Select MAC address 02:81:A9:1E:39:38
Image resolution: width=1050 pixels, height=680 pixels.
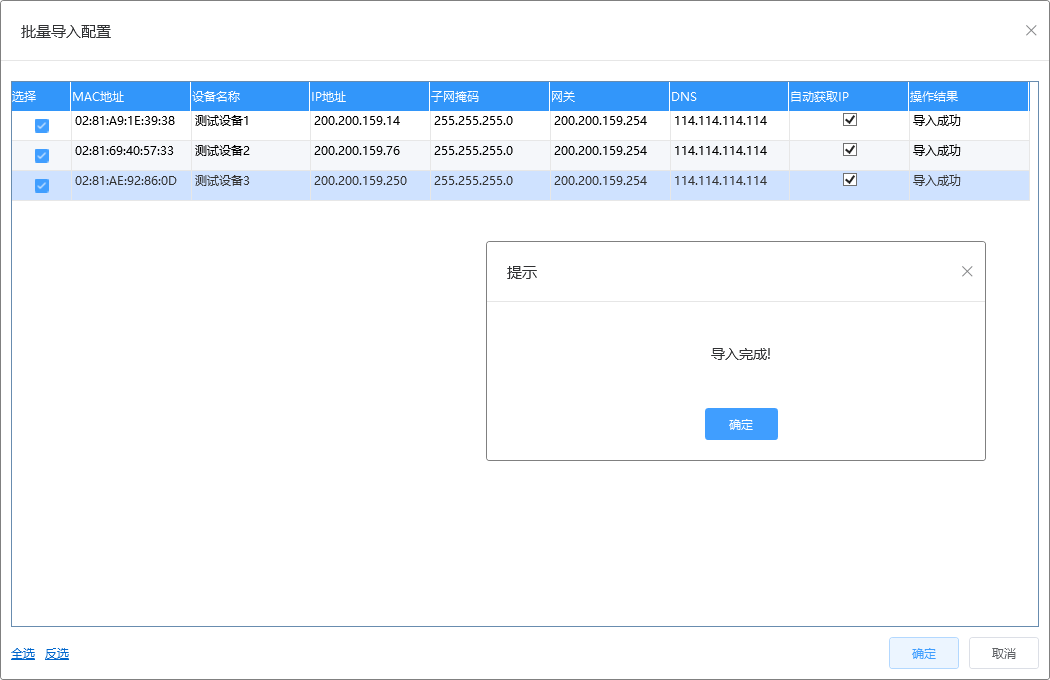(125, 121)
